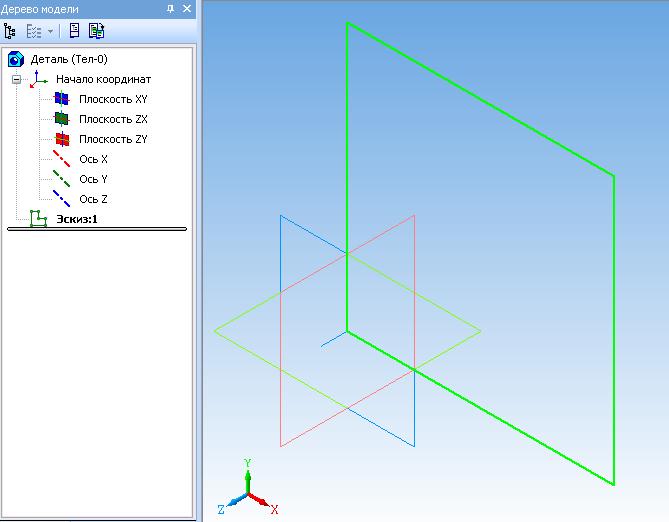
Task: Close the Дерево модели panel
Action: pos(187,8)
